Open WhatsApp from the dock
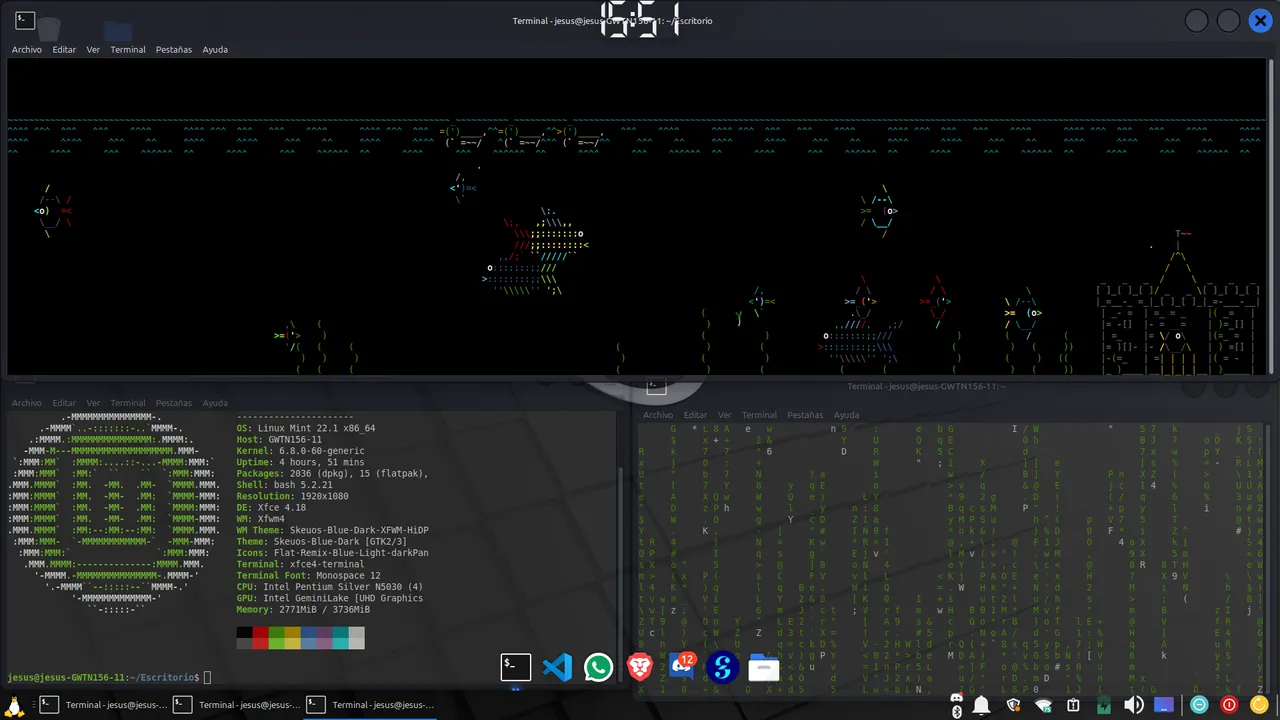 (598, 667)
